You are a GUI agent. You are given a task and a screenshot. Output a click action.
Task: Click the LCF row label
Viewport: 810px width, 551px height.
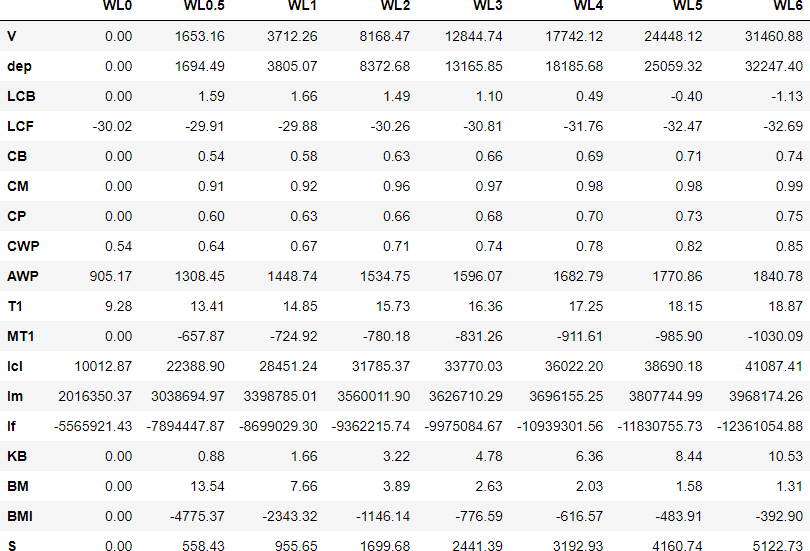(20, 126)
